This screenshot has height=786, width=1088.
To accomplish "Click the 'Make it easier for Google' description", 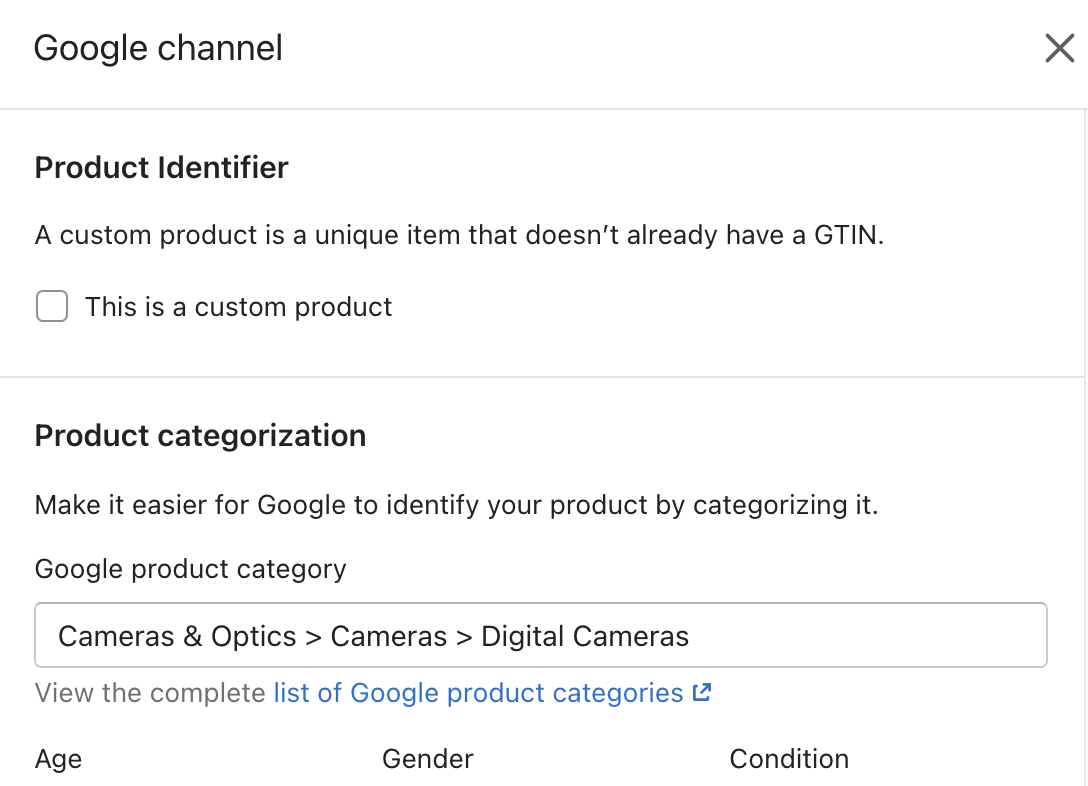I will (x=457, y=505).
